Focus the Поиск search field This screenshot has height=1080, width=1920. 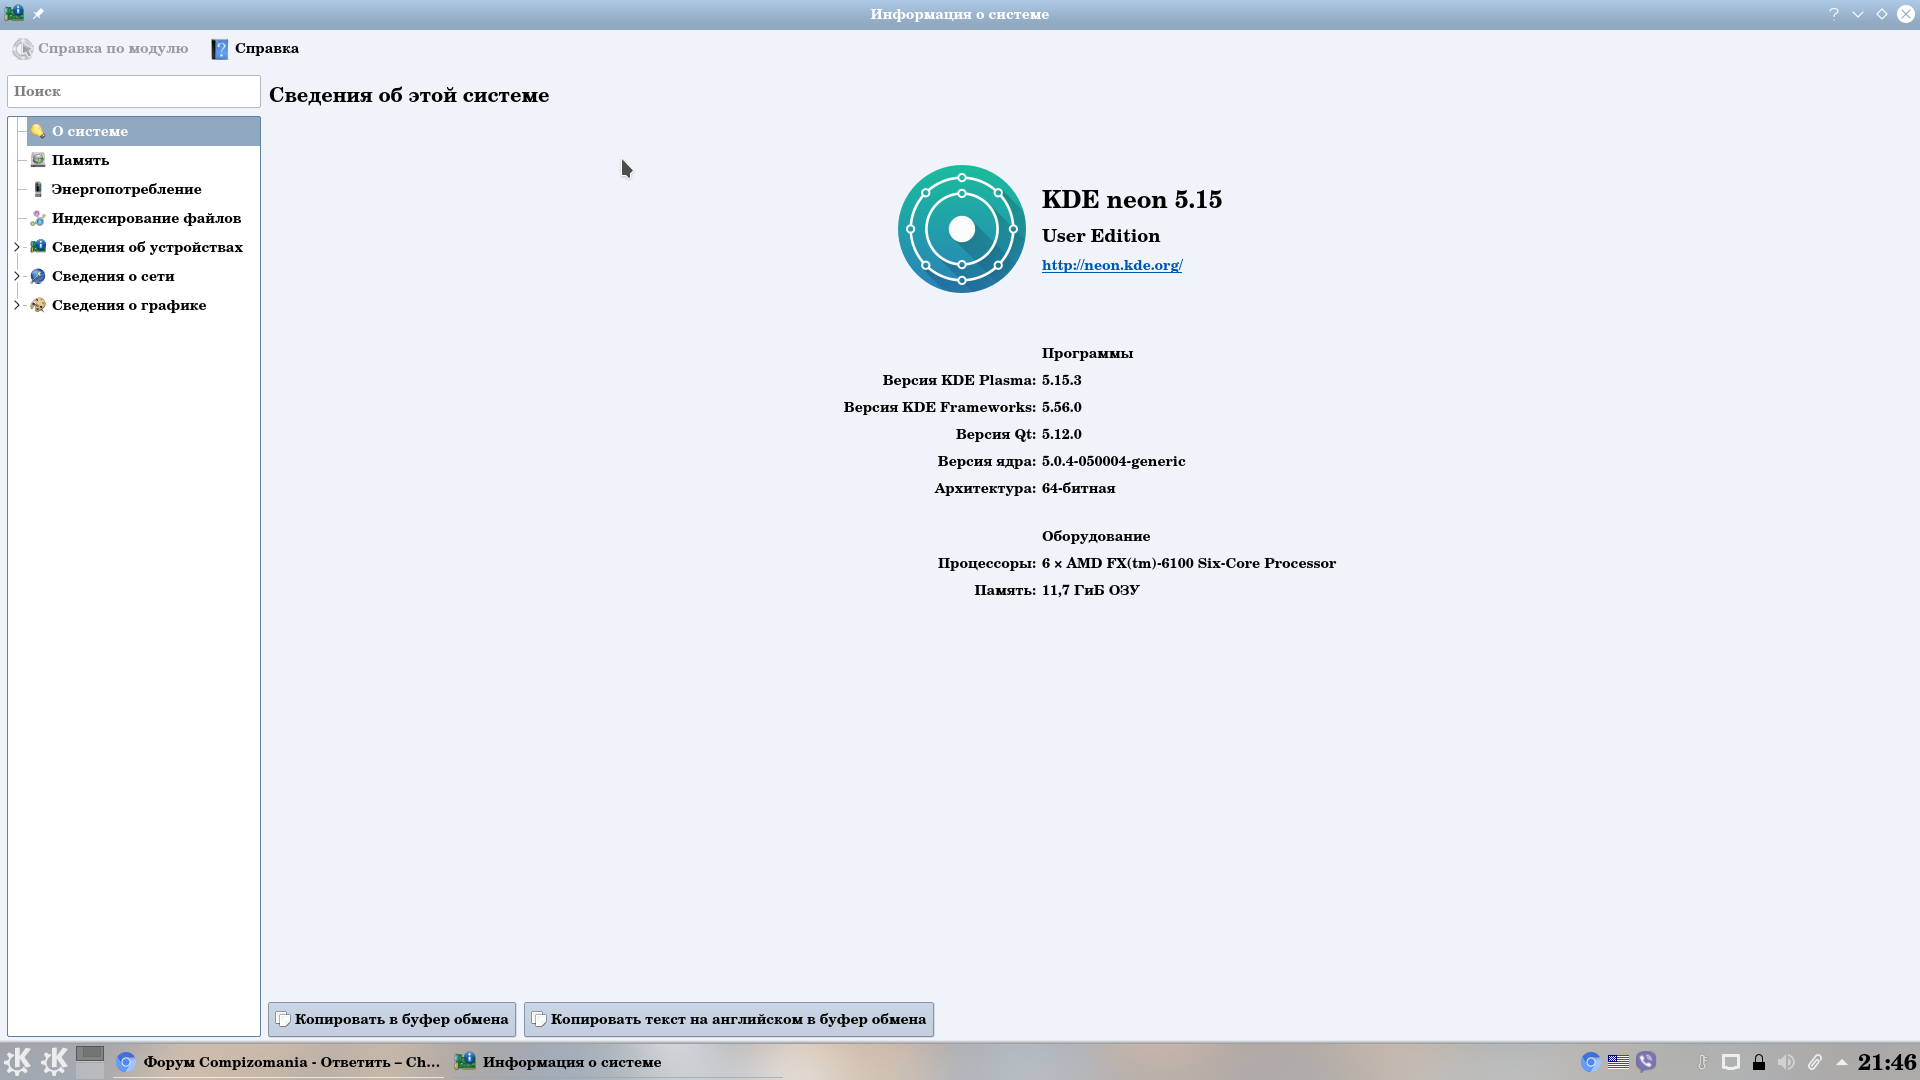pyautogui.click(x=133, y=91)
